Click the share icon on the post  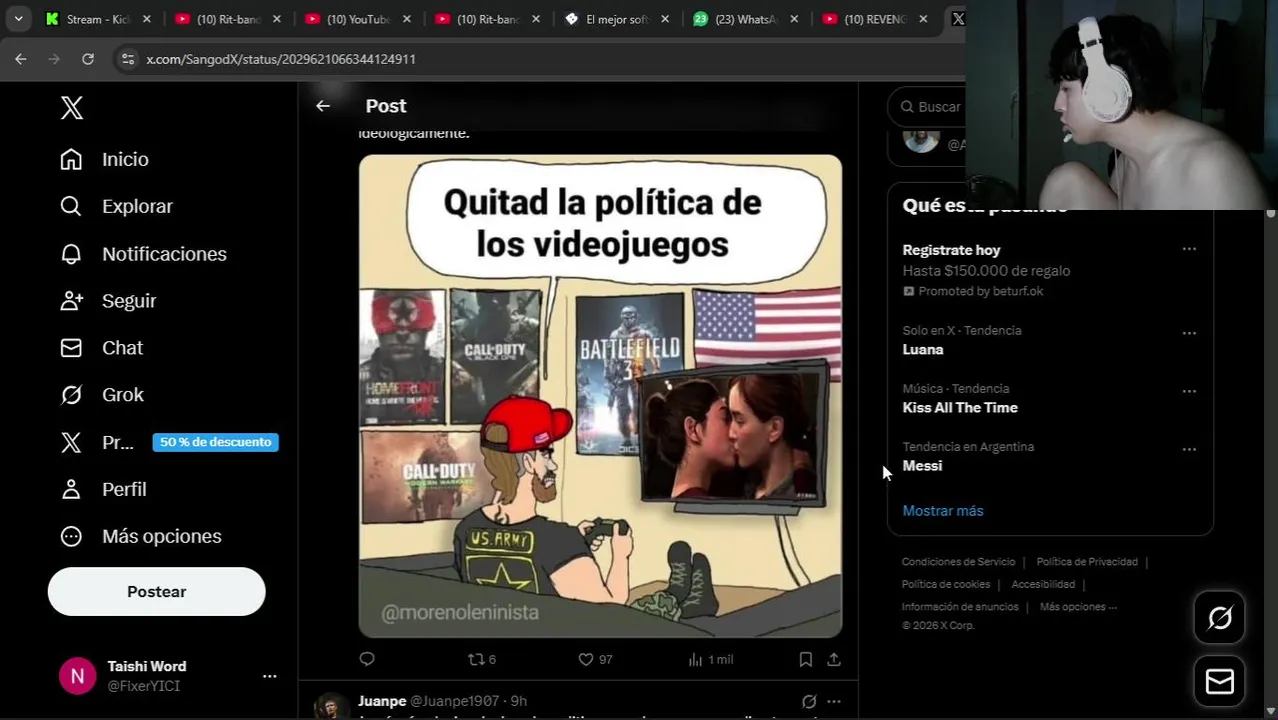click(834, 659)
